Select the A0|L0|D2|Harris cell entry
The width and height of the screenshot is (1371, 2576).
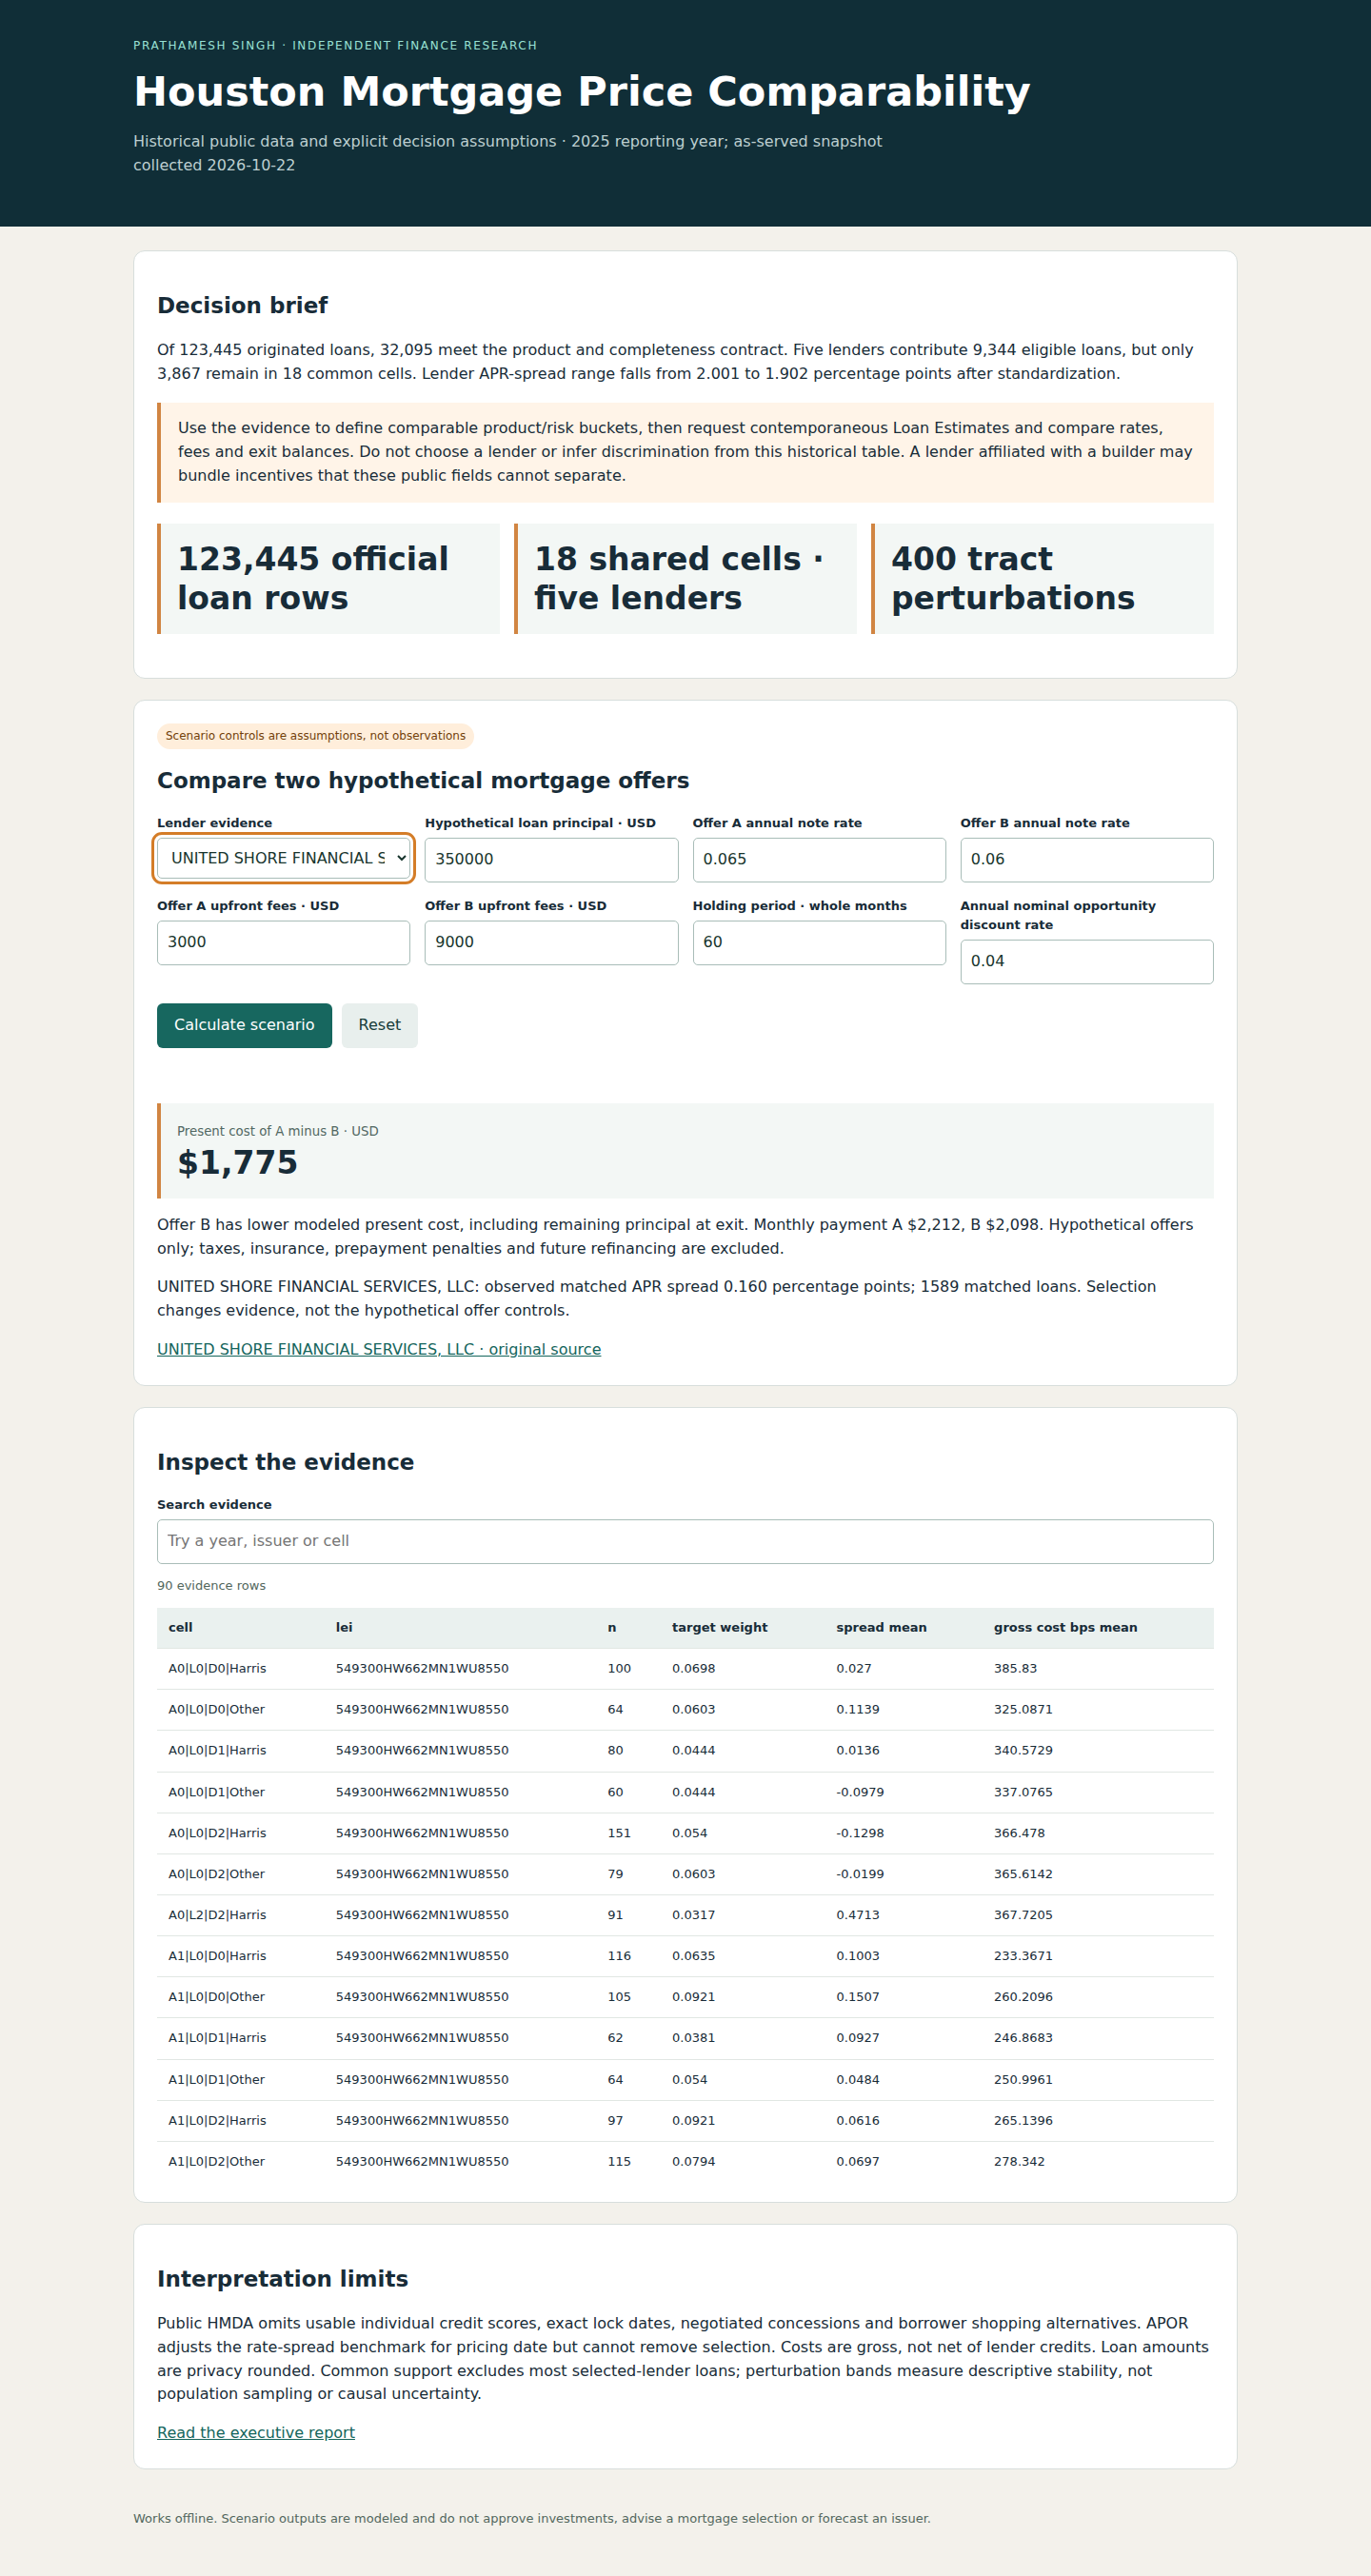(x=217, y=1833)
